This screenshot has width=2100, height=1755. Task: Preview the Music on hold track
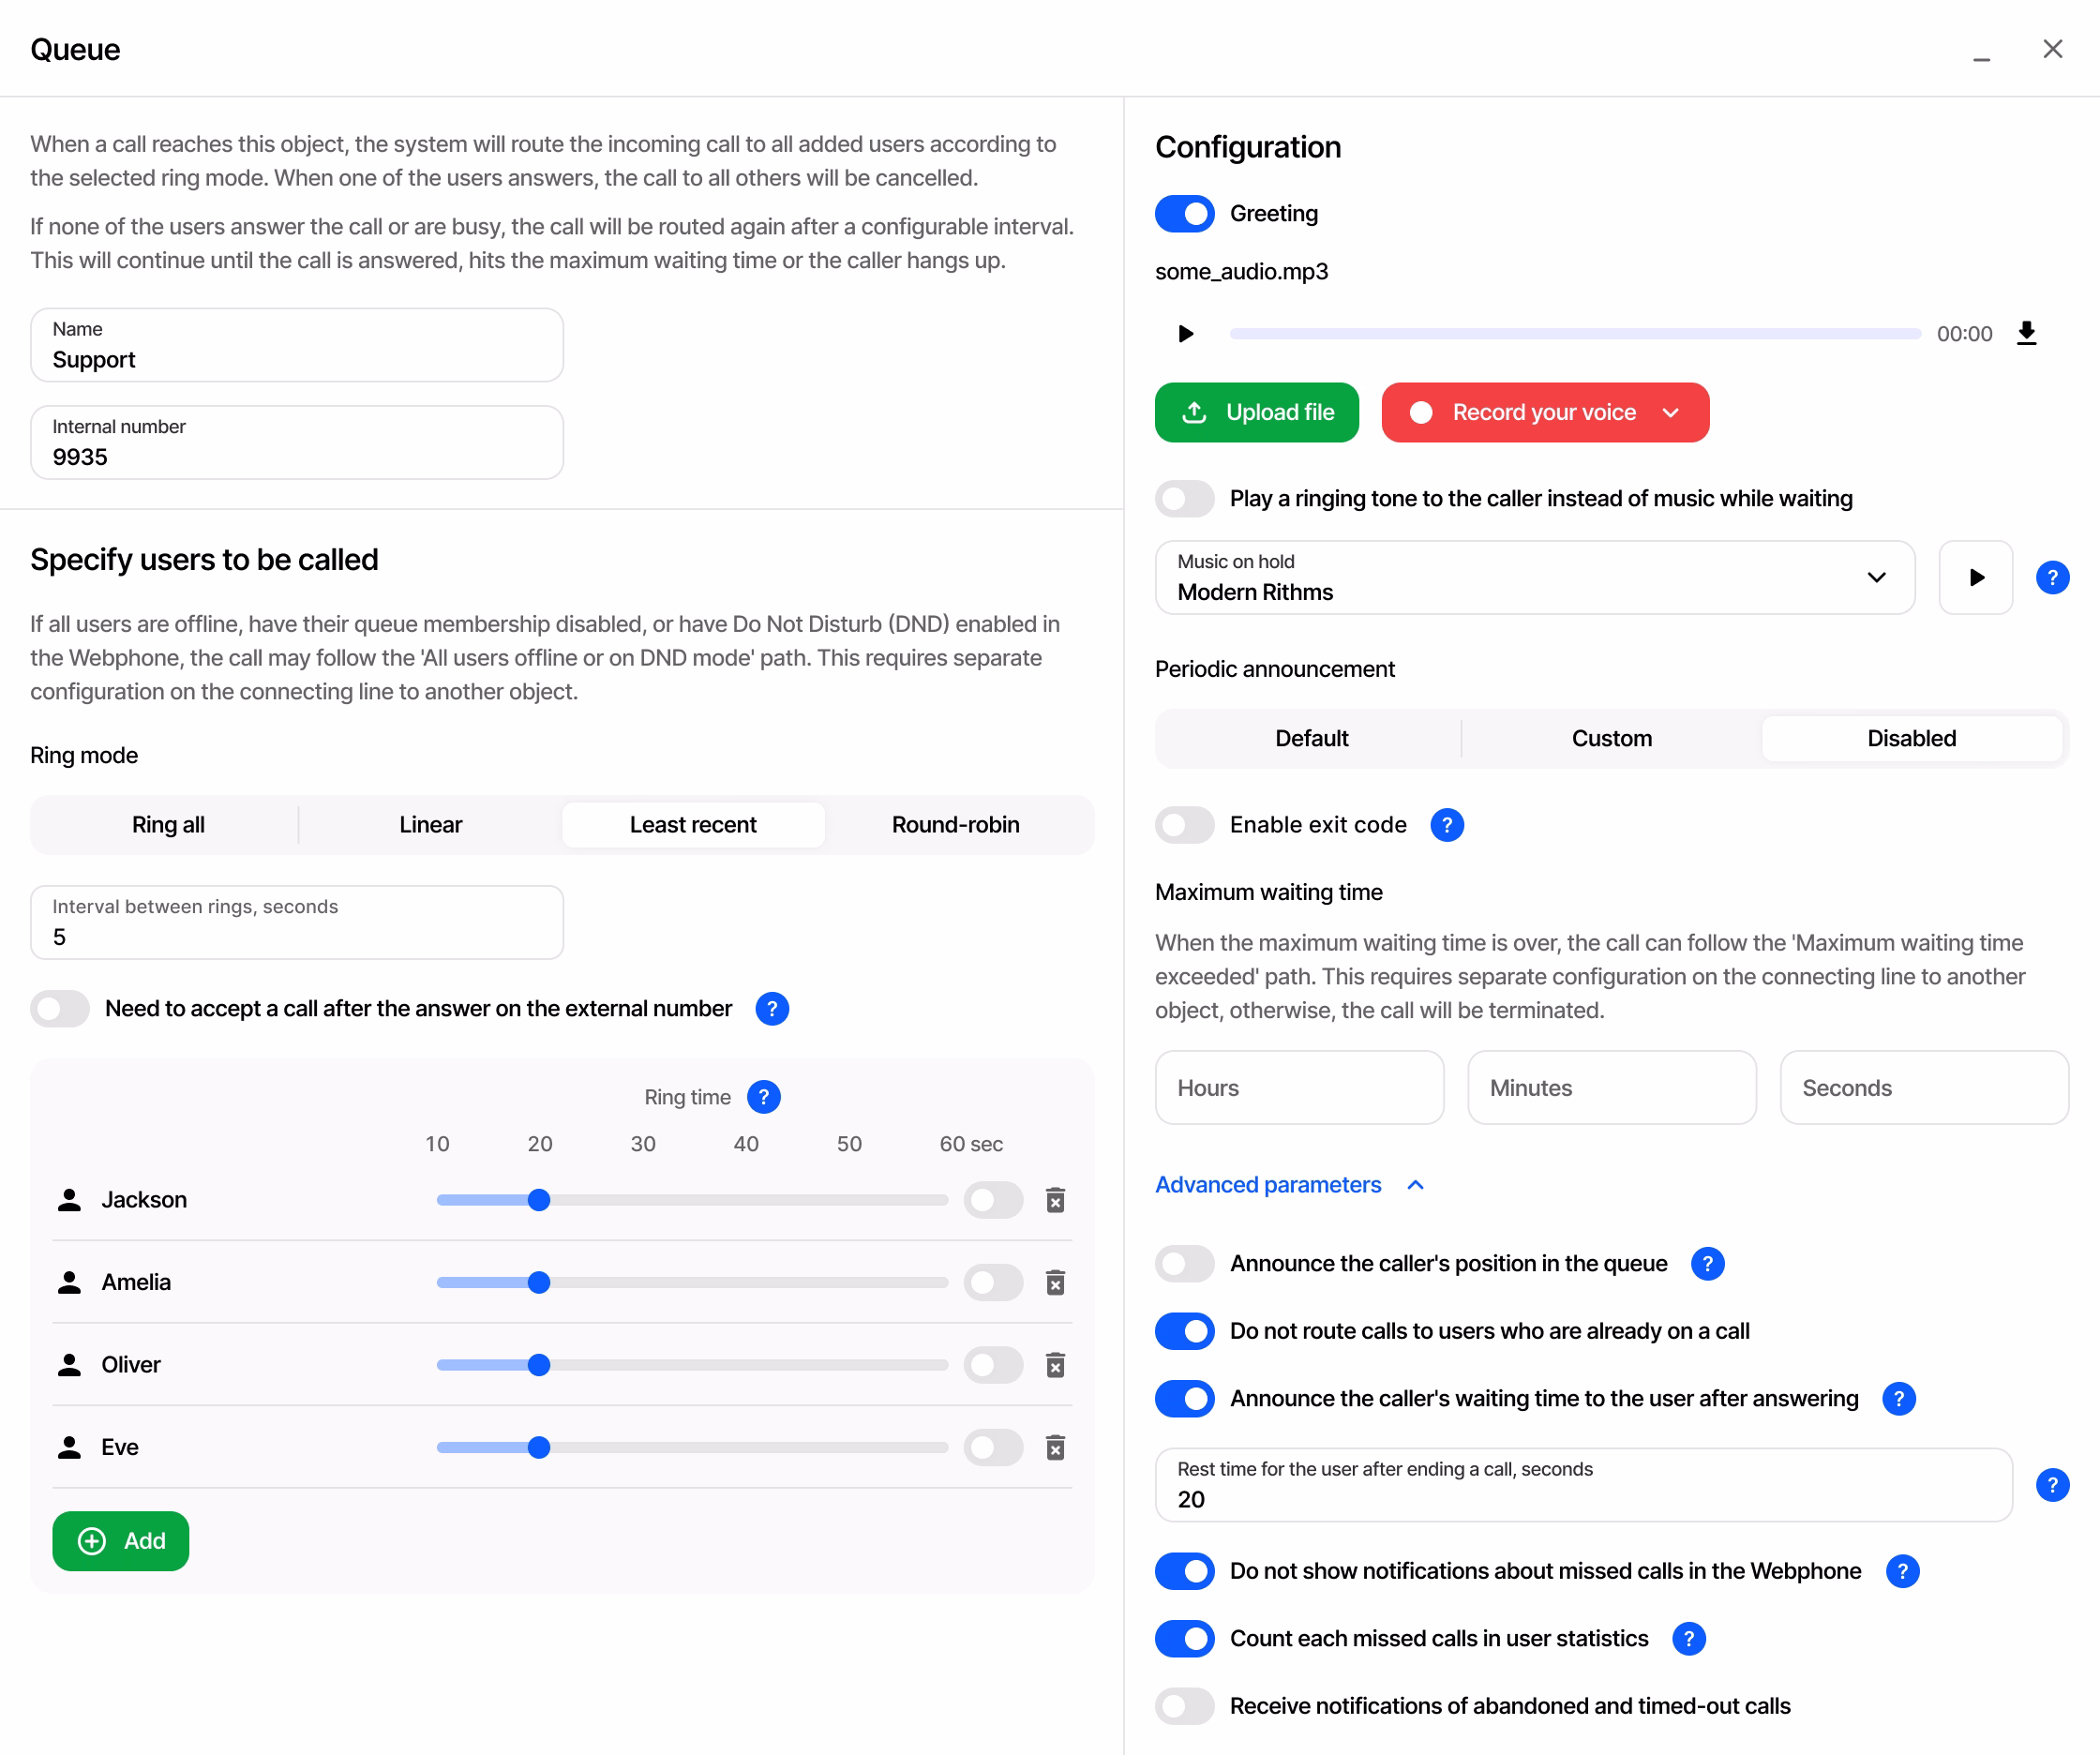click(x=1975, y=577)
